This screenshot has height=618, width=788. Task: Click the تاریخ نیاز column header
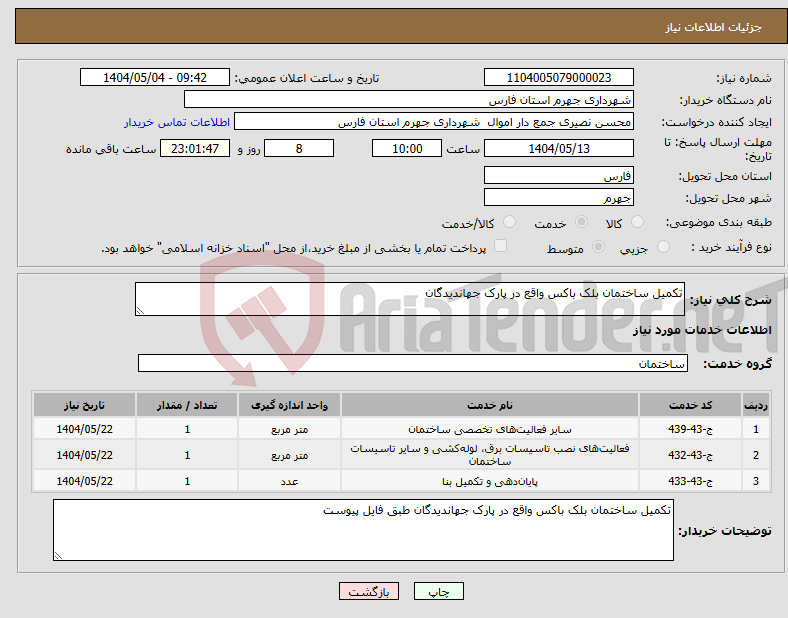coord(84,405)
